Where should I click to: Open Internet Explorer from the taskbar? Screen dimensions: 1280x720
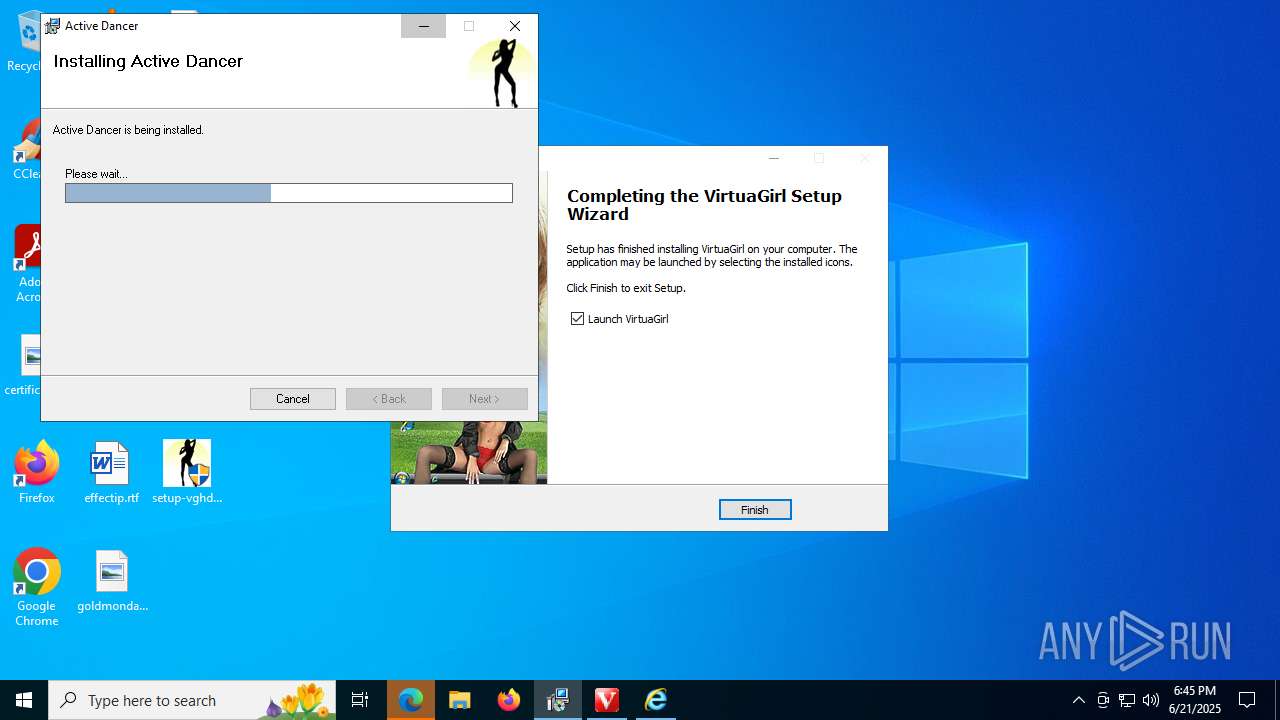coord(656,700)
